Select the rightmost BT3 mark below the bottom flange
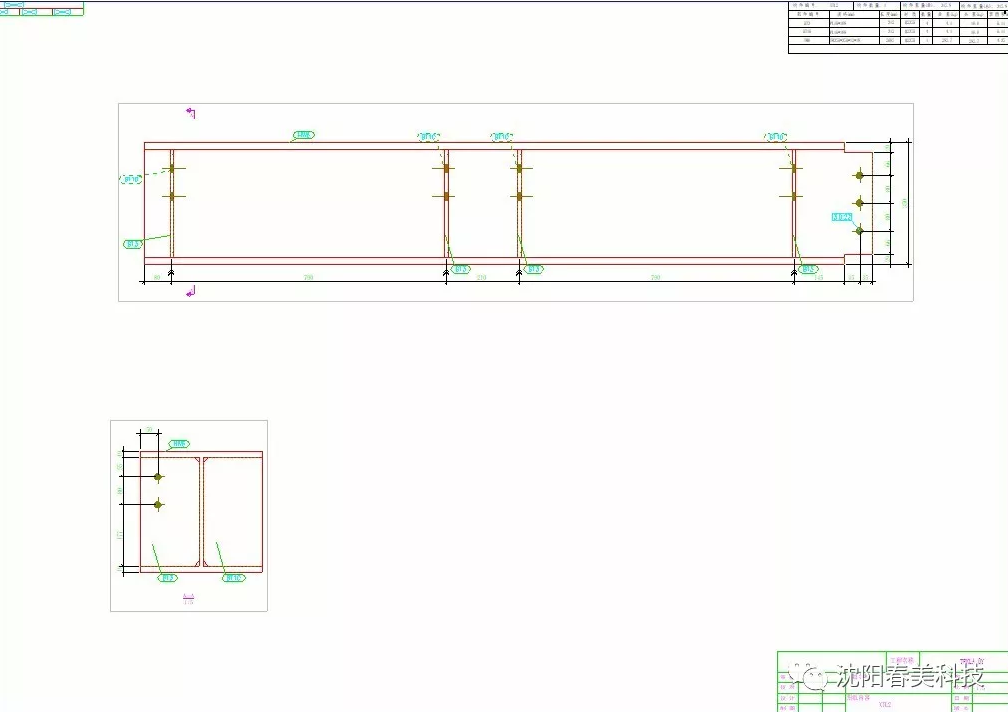The height and width of the screenshot is (712, 1008). [x=808, y=269]
